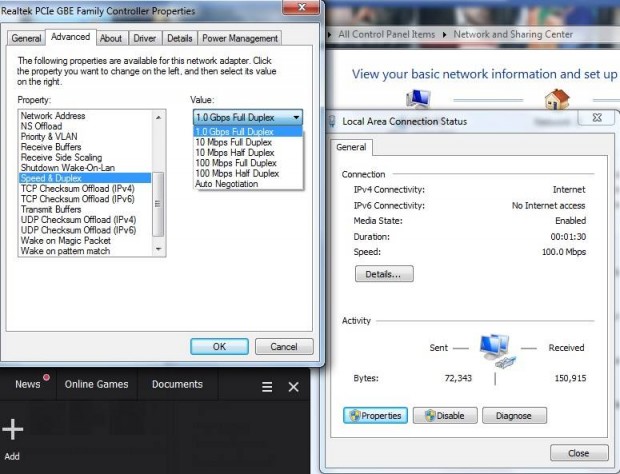Click the network activity computers icon
This screenshot has width=620, height=474.
coord(496,350)
